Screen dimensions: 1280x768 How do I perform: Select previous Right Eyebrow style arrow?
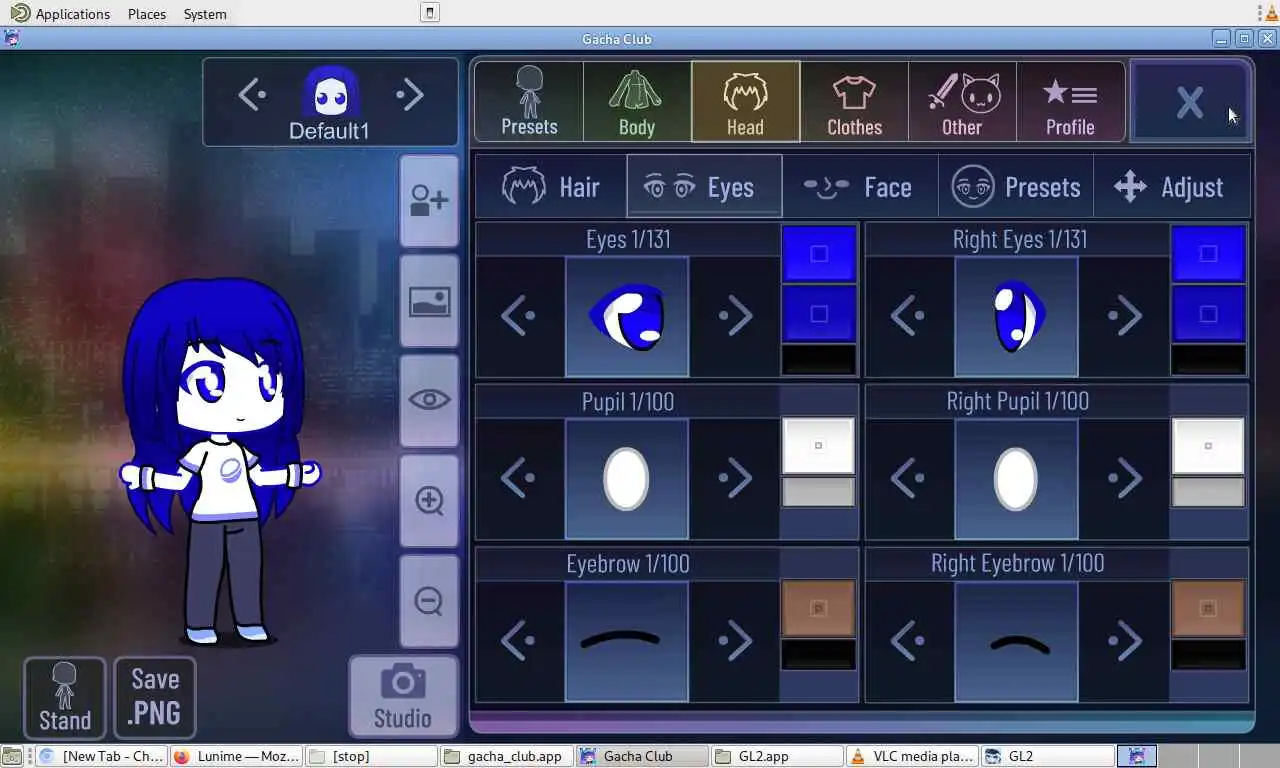click(x=908, y=641)
